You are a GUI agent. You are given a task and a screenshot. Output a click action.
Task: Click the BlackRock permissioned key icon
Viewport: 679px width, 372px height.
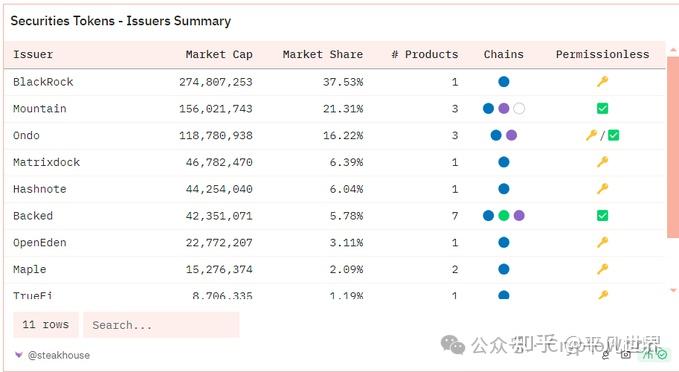(x=602, y=81)
